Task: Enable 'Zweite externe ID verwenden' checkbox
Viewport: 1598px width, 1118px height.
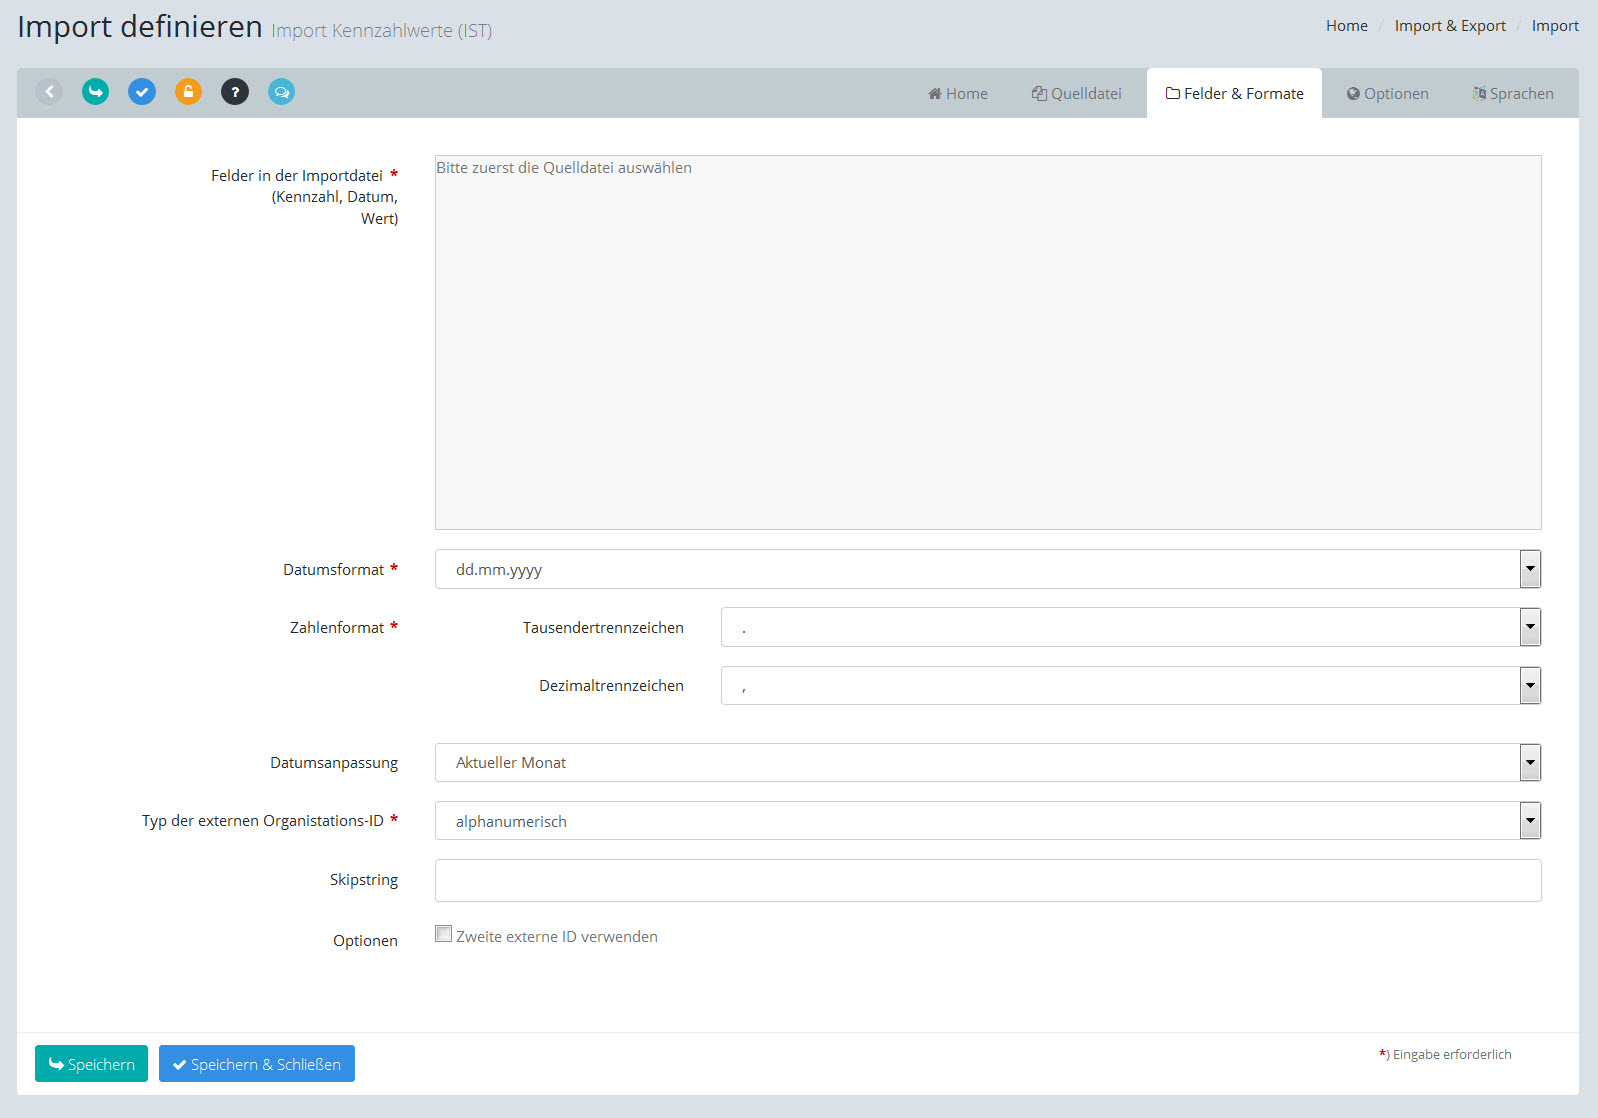Action: 444,934
